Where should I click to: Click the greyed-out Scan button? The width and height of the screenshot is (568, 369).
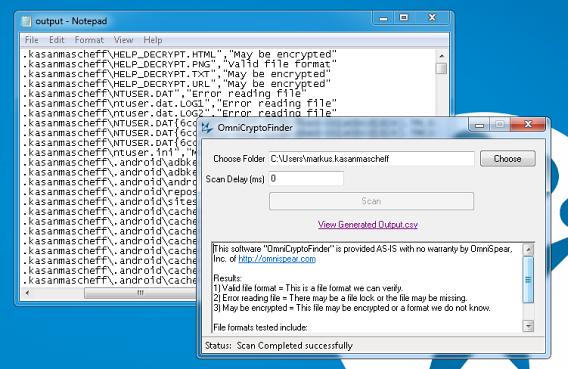pyautogui.click(x=371, y=201)
